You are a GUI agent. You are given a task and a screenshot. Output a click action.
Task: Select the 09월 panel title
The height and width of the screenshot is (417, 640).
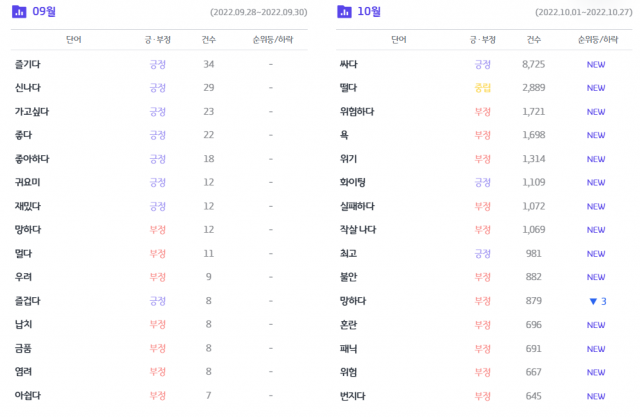(44, 11)
